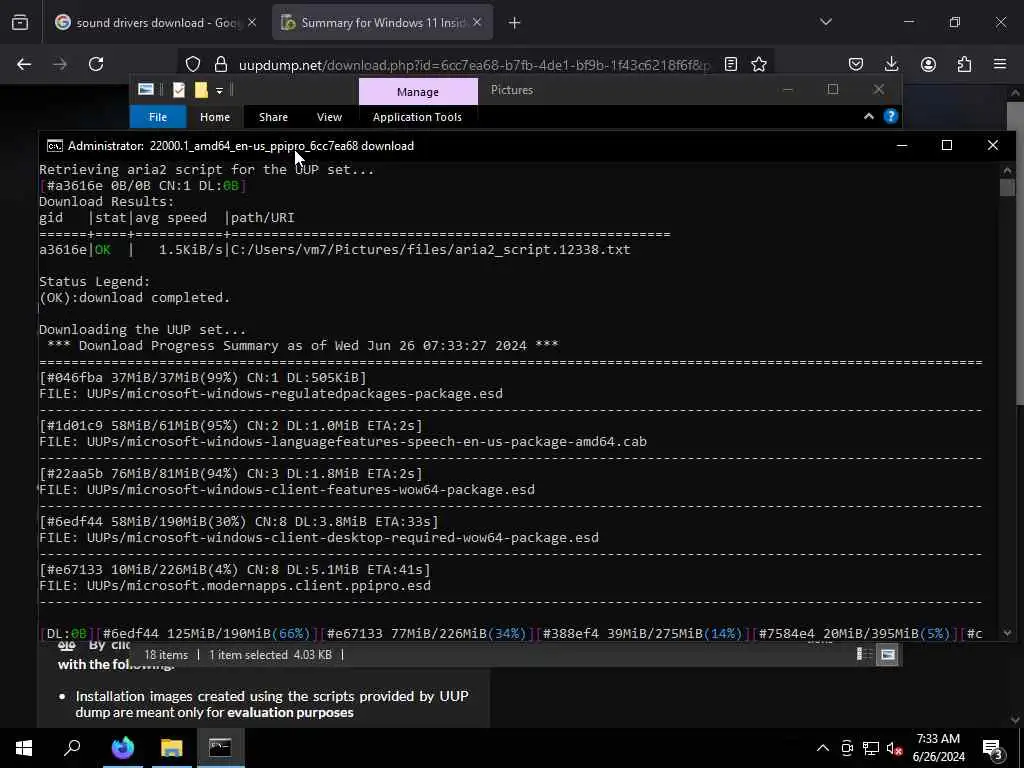1024x768 pixels.
Task: Click Firefox page vertical scrollbar thumb
Action: pos(1016,255)
